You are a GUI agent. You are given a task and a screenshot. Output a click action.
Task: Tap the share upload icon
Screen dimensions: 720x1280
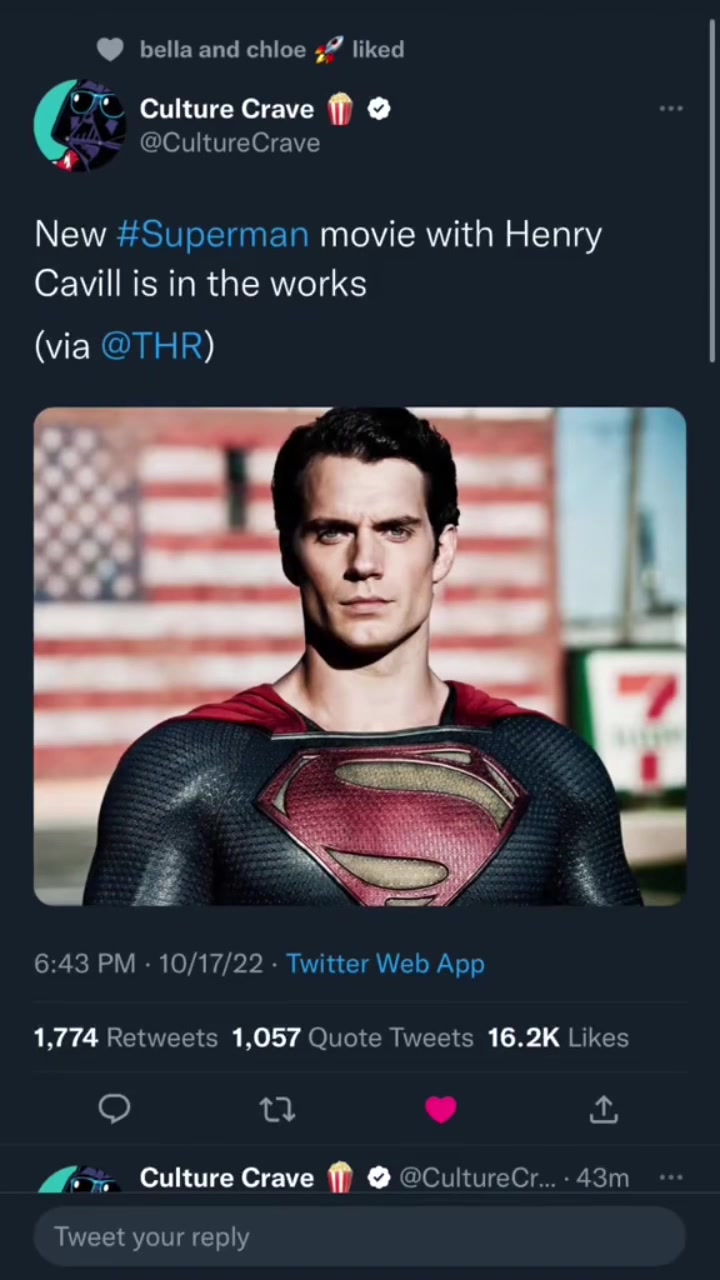(x=604, y=1109)
